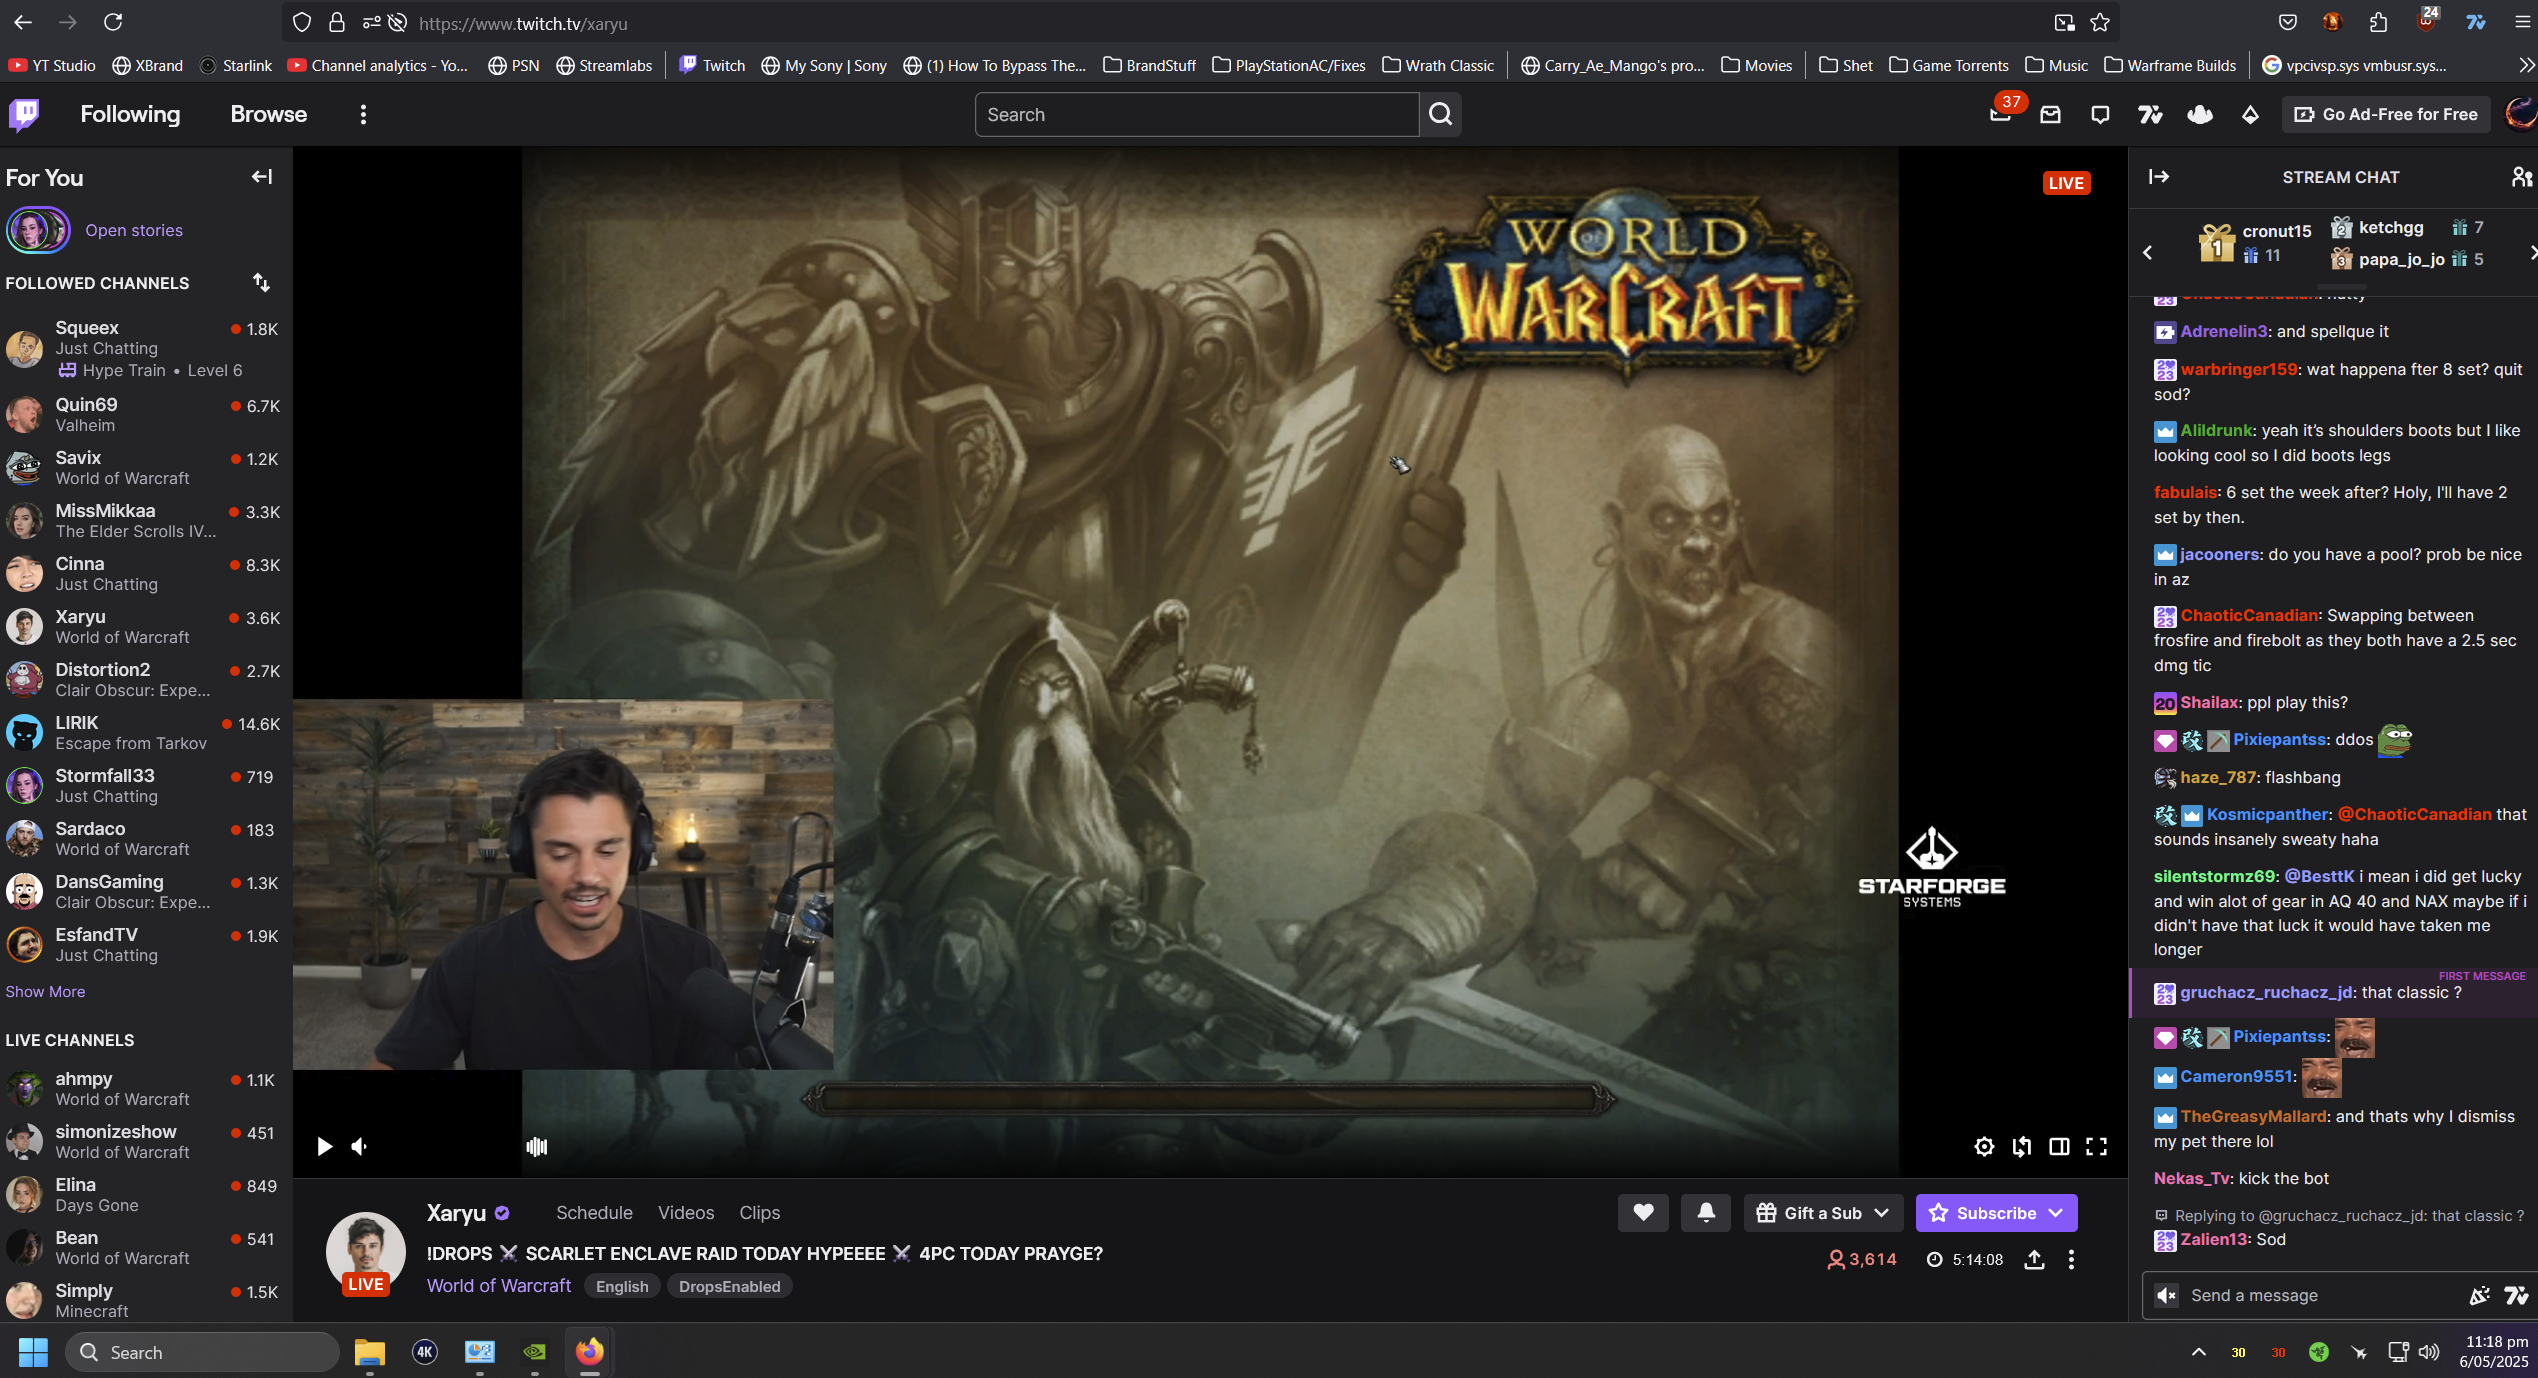Open volume control in system tray
Viewport: 2538px width, 1378px height.
(2428, 1352)
